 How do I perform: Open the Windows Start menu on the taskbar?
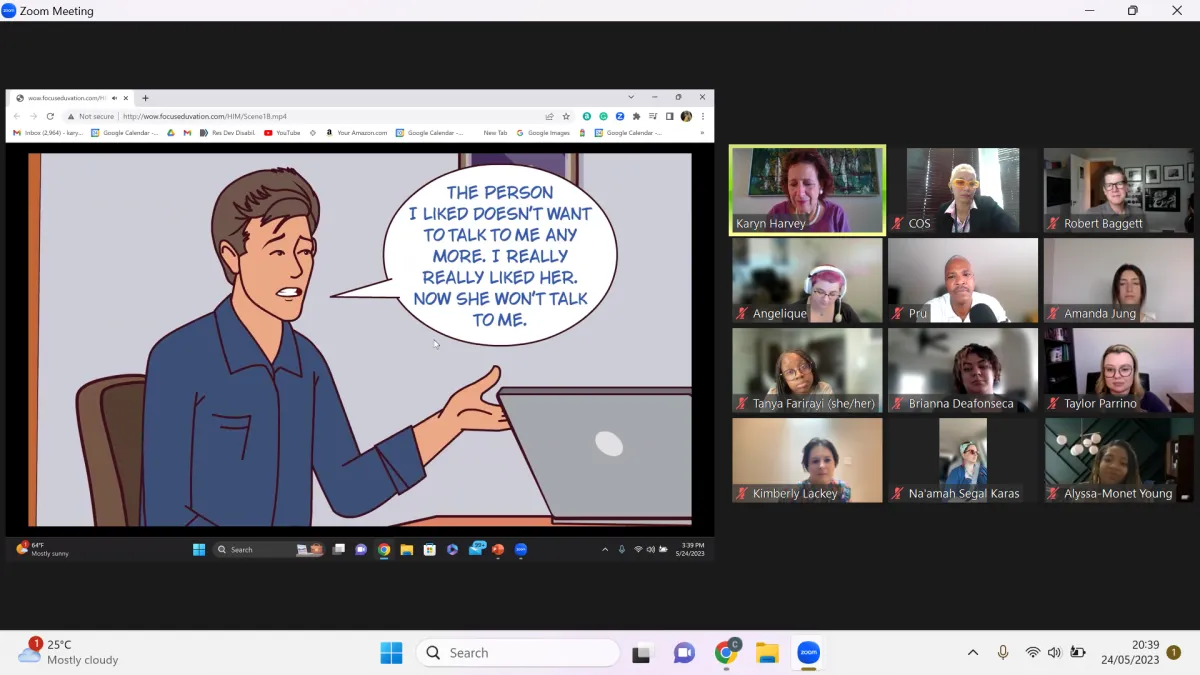391,653
